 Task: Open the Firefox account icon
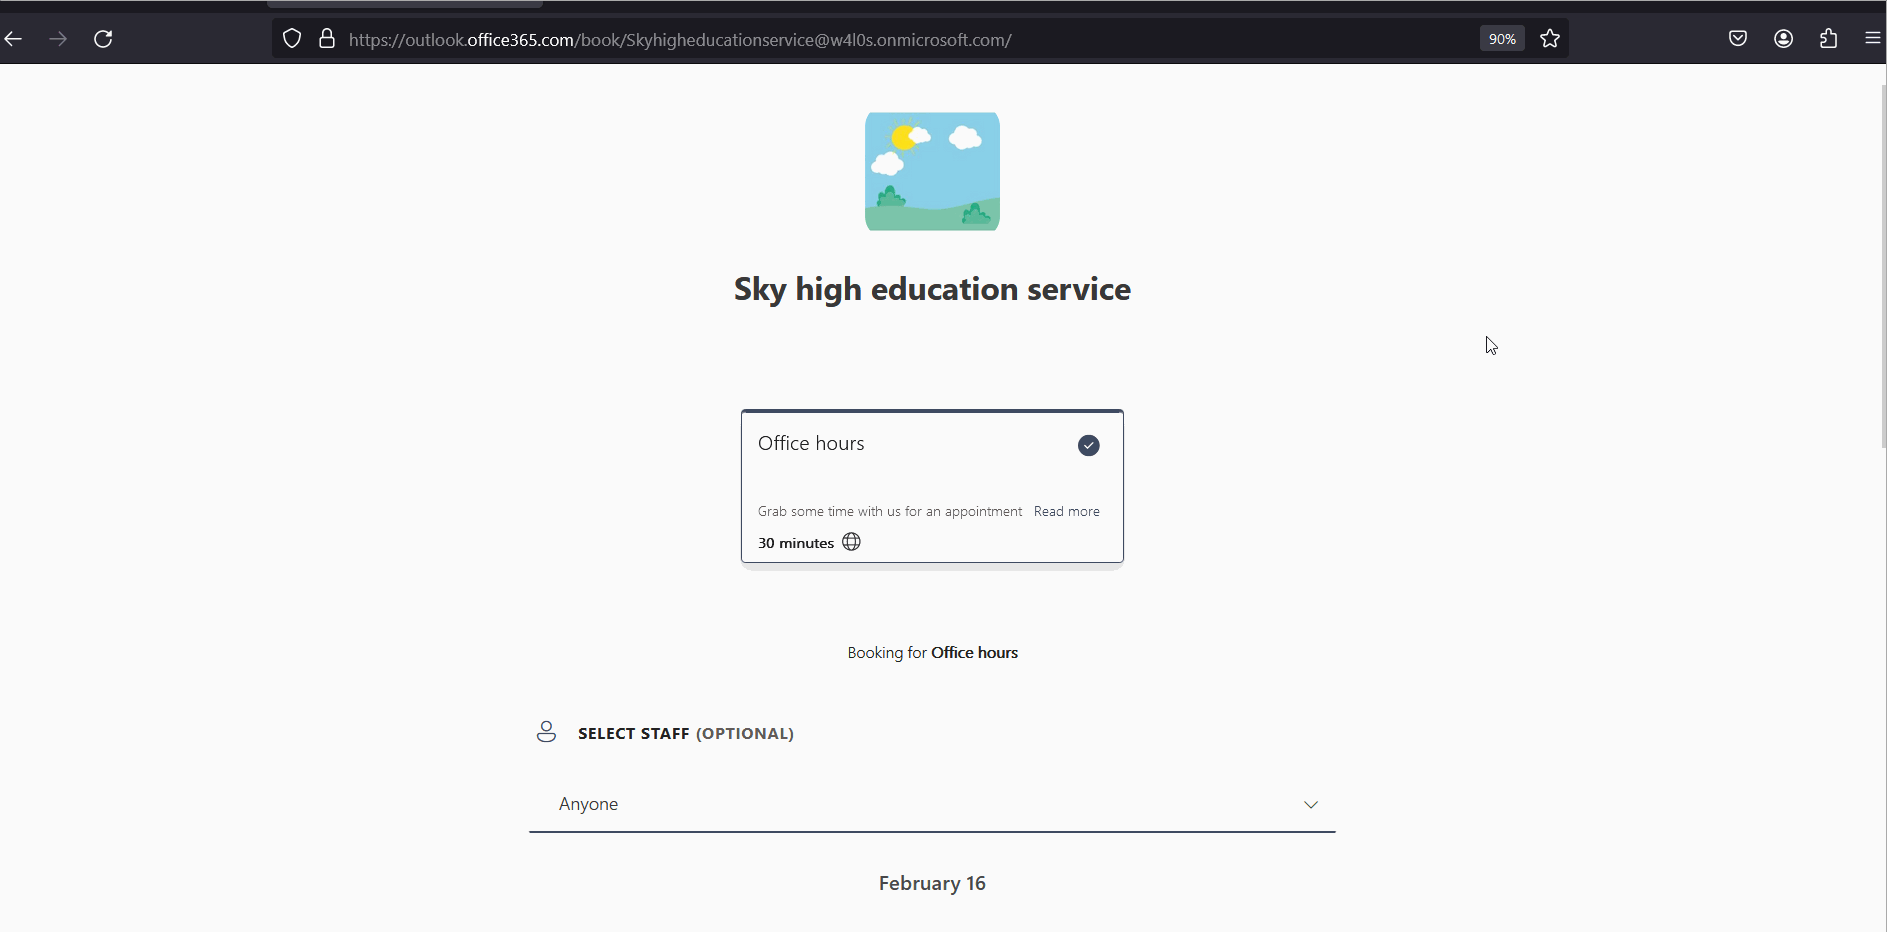click(1783, 39)
